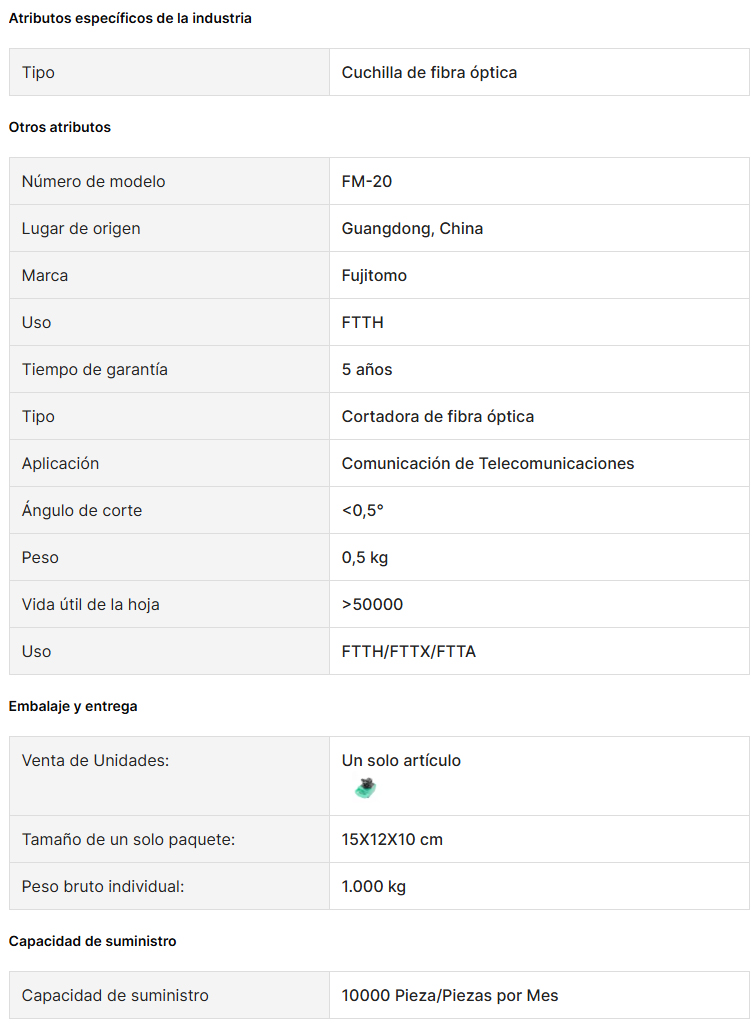Click the weight value '0,5 kg'

(365, 557)
